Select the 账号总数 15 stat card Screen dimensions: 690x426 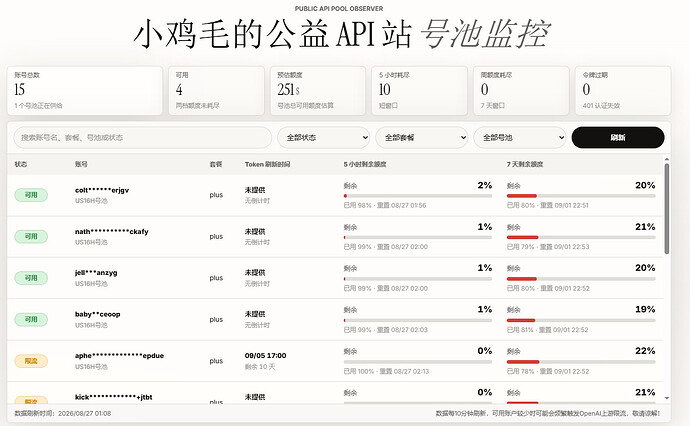coord(84,91)
